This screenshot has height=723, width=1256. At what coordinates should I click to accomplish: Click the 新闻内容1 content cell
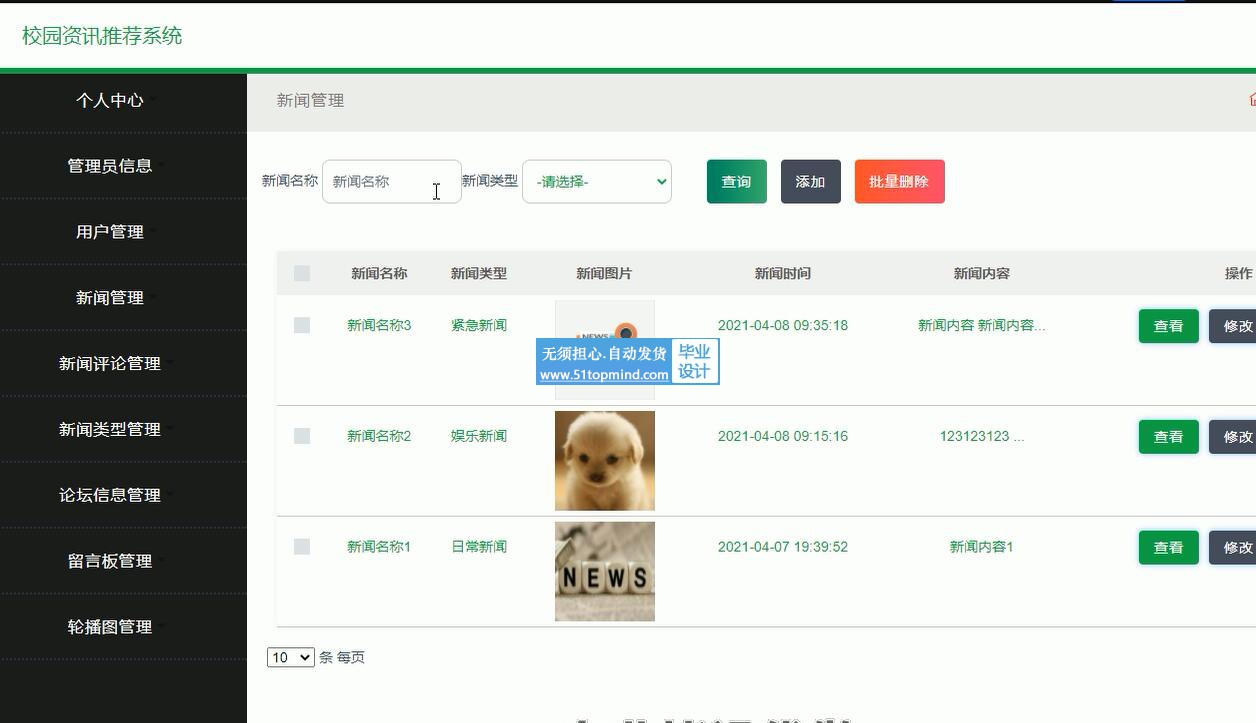(x=982, y=547)
